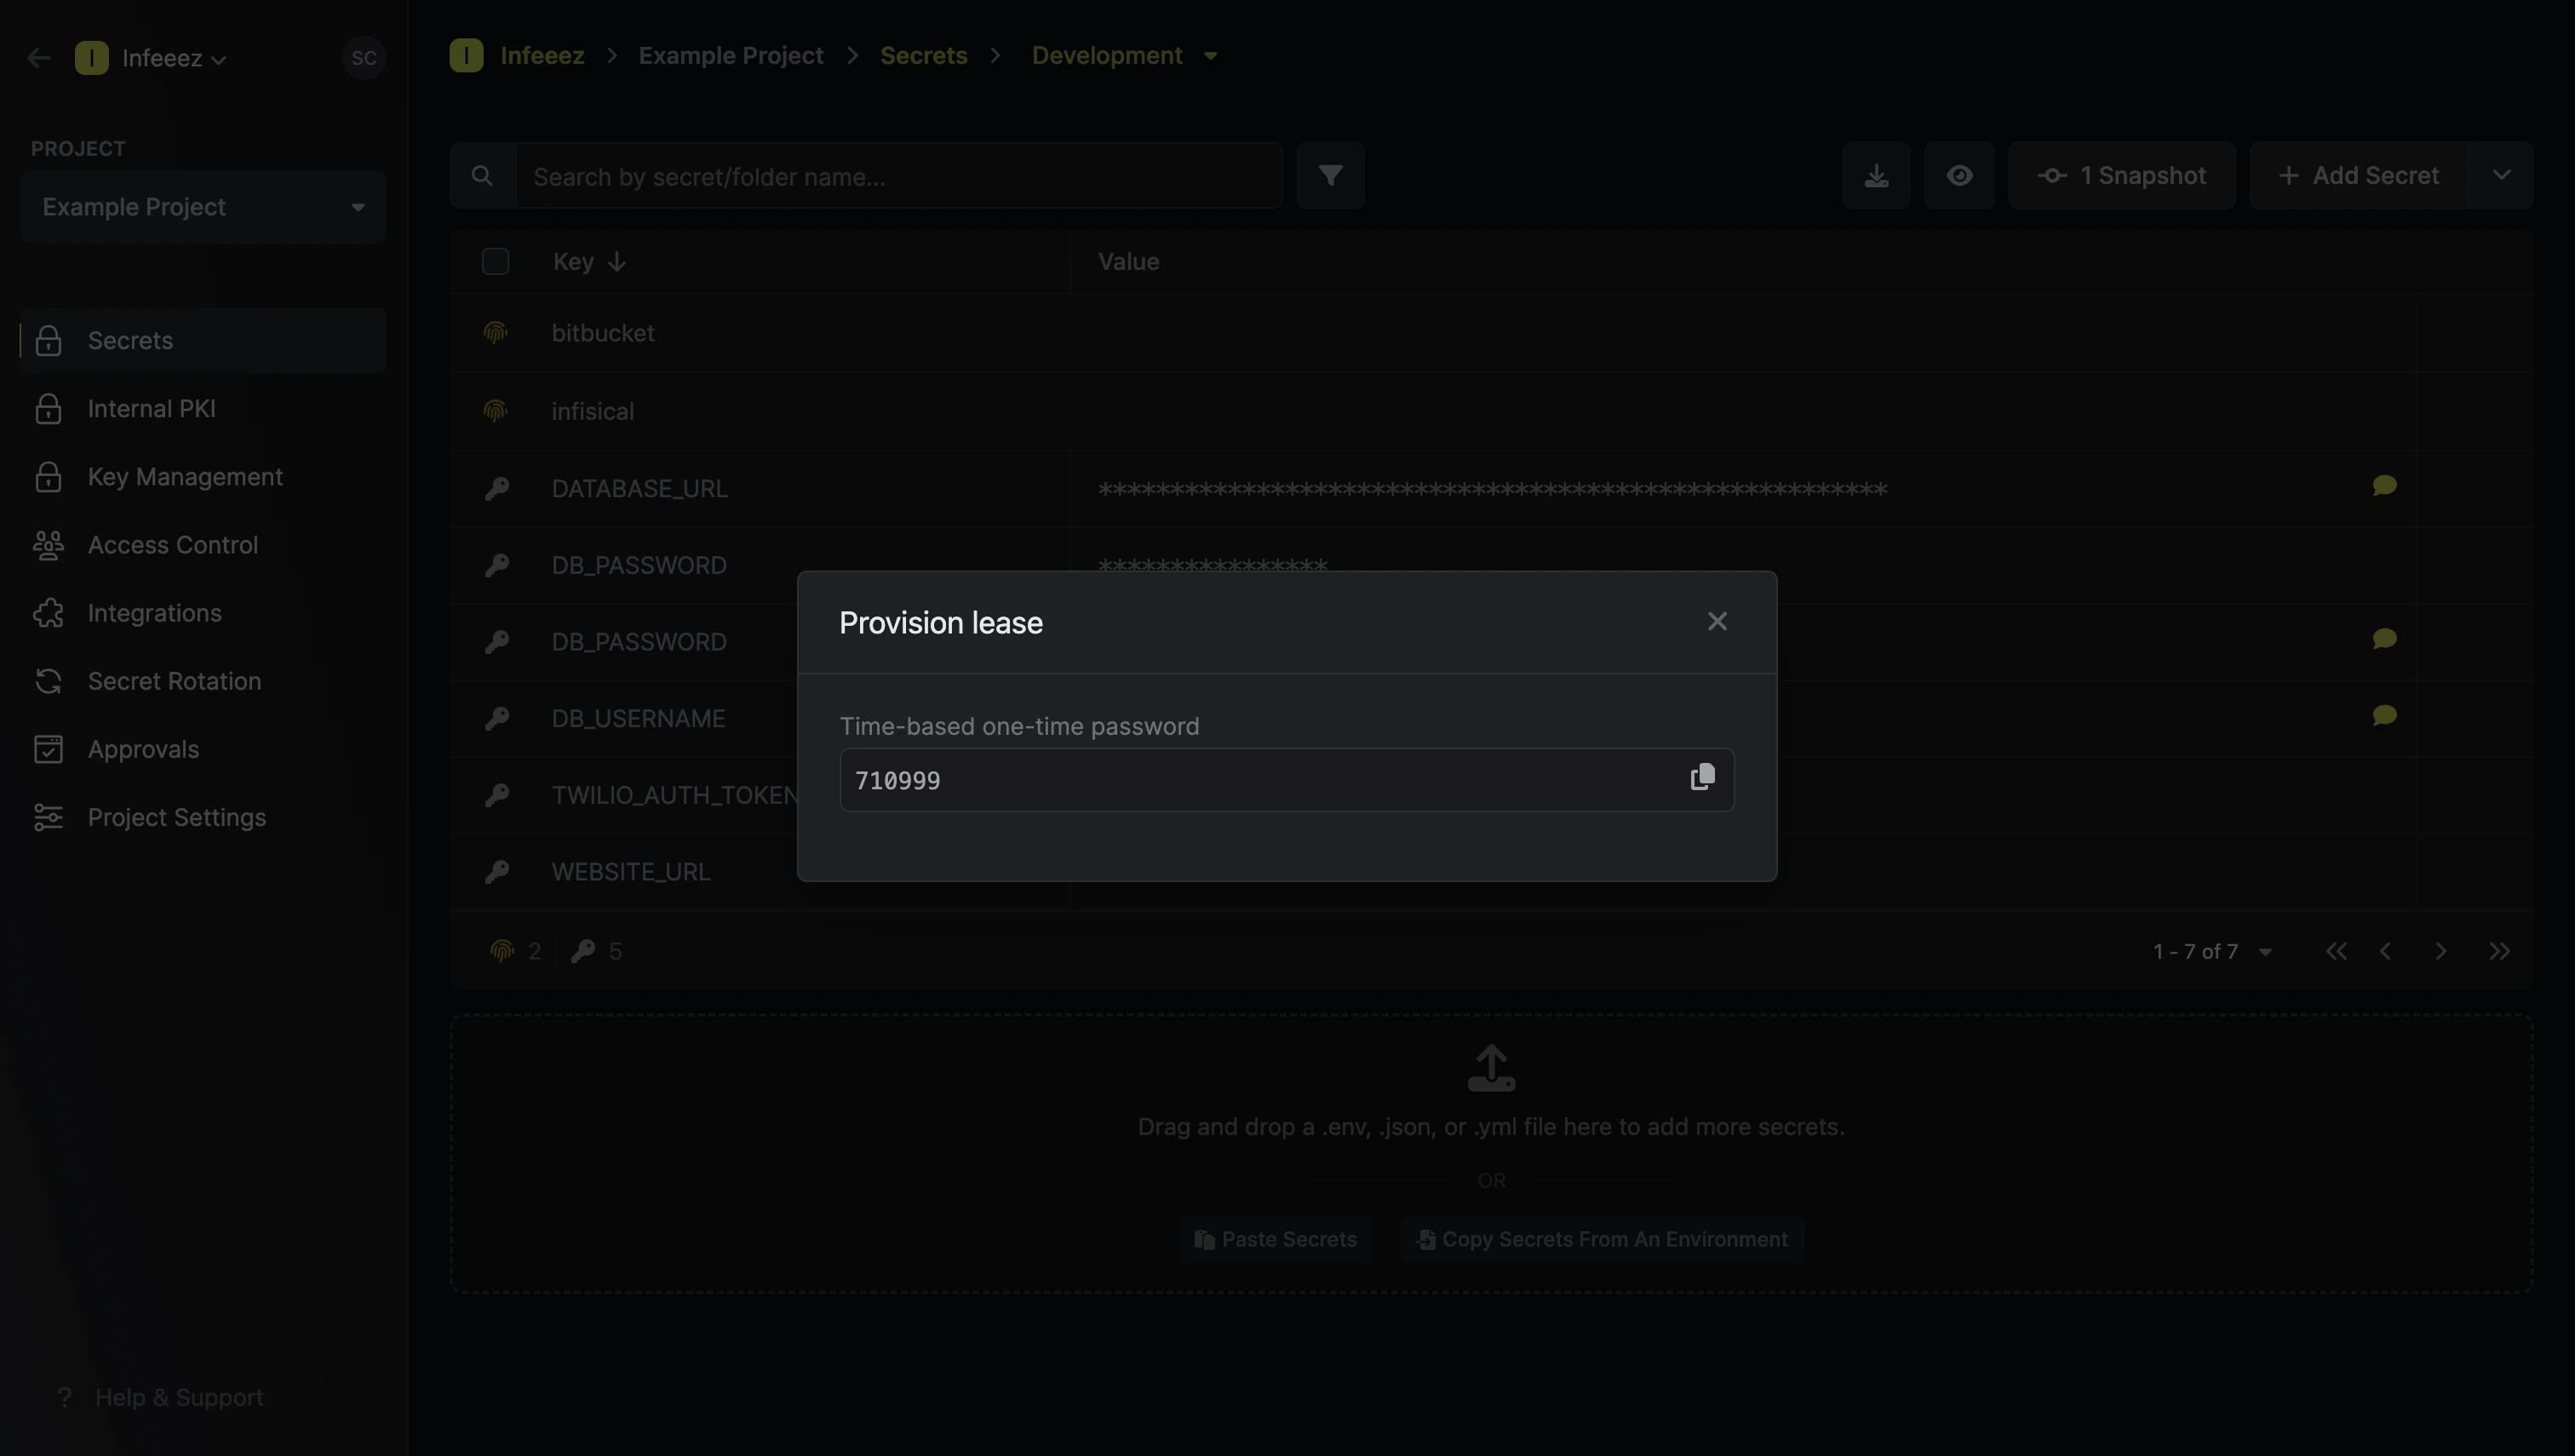The image size is (2575, 1456).
Task: Close the Provision lease dialog
Action: click(1717, 622)
